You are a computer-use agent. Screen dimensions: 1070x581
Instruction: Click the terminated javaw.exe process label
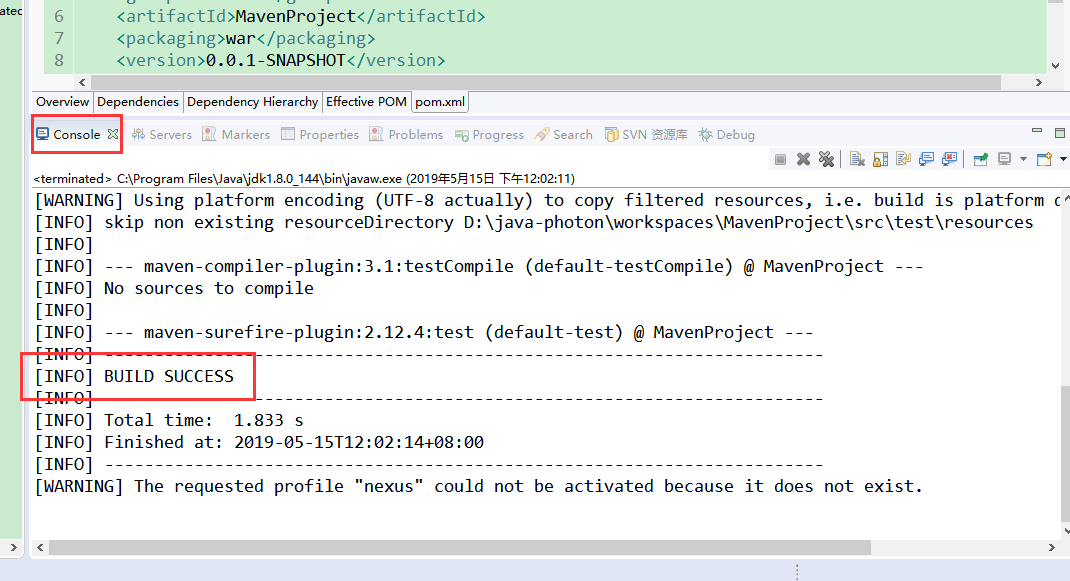point(304,179)
